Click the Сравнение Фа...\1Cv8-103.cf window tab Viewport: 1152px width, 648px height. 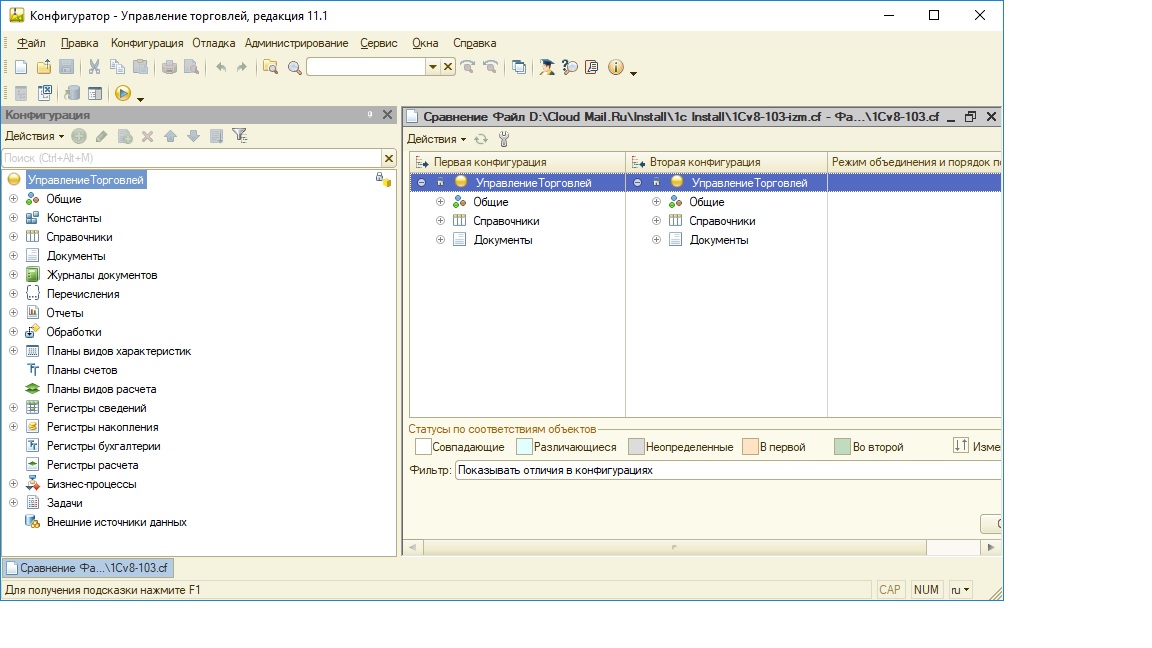pos(87,568)
